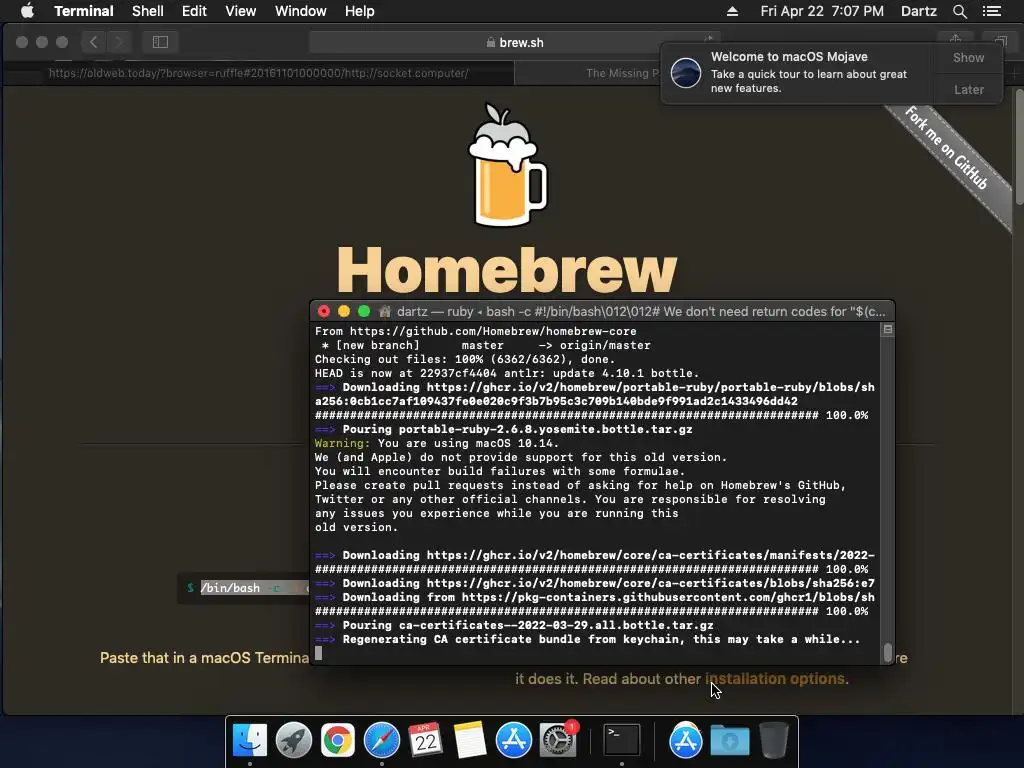Open Notes from the Dock
Viewport: 1024px width, 768px height.
470,740
